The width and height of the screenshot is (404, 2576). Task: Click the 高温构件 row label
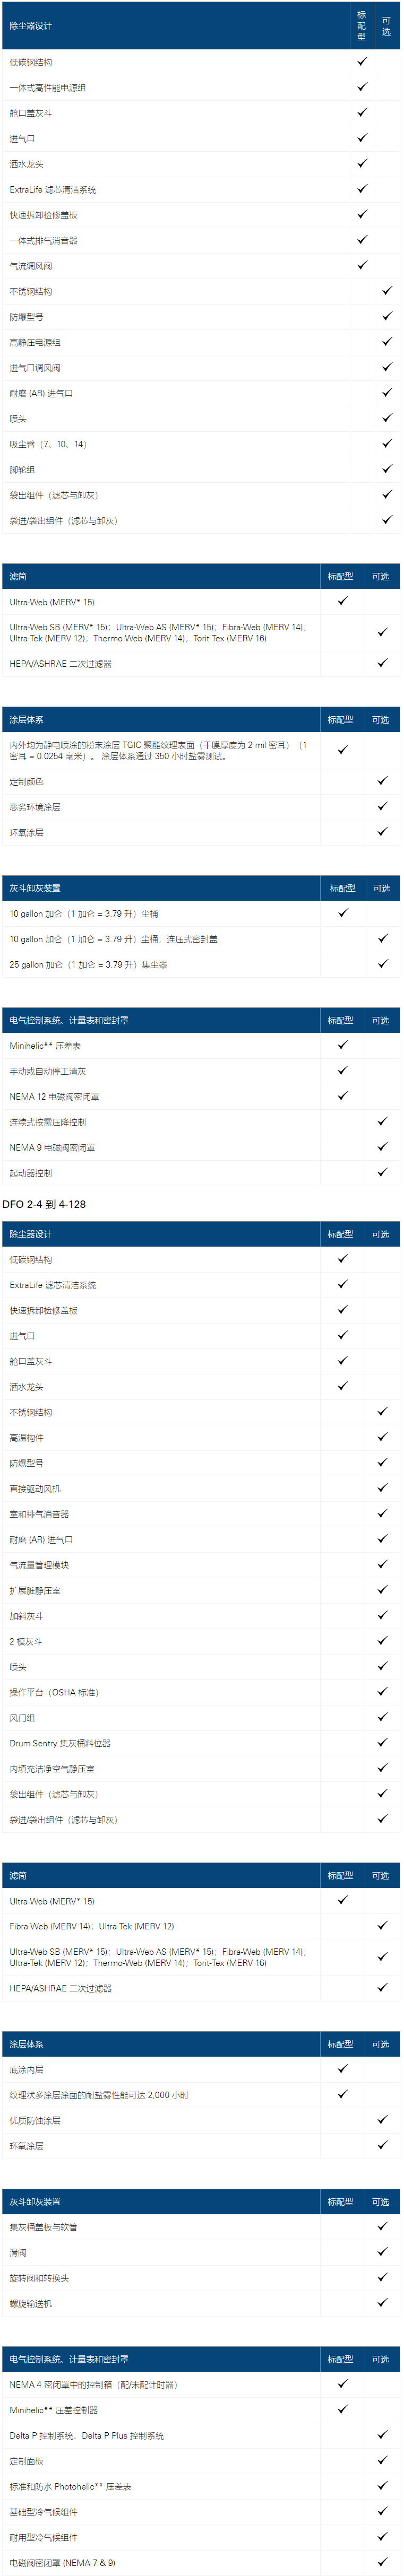pos(27,1438)
